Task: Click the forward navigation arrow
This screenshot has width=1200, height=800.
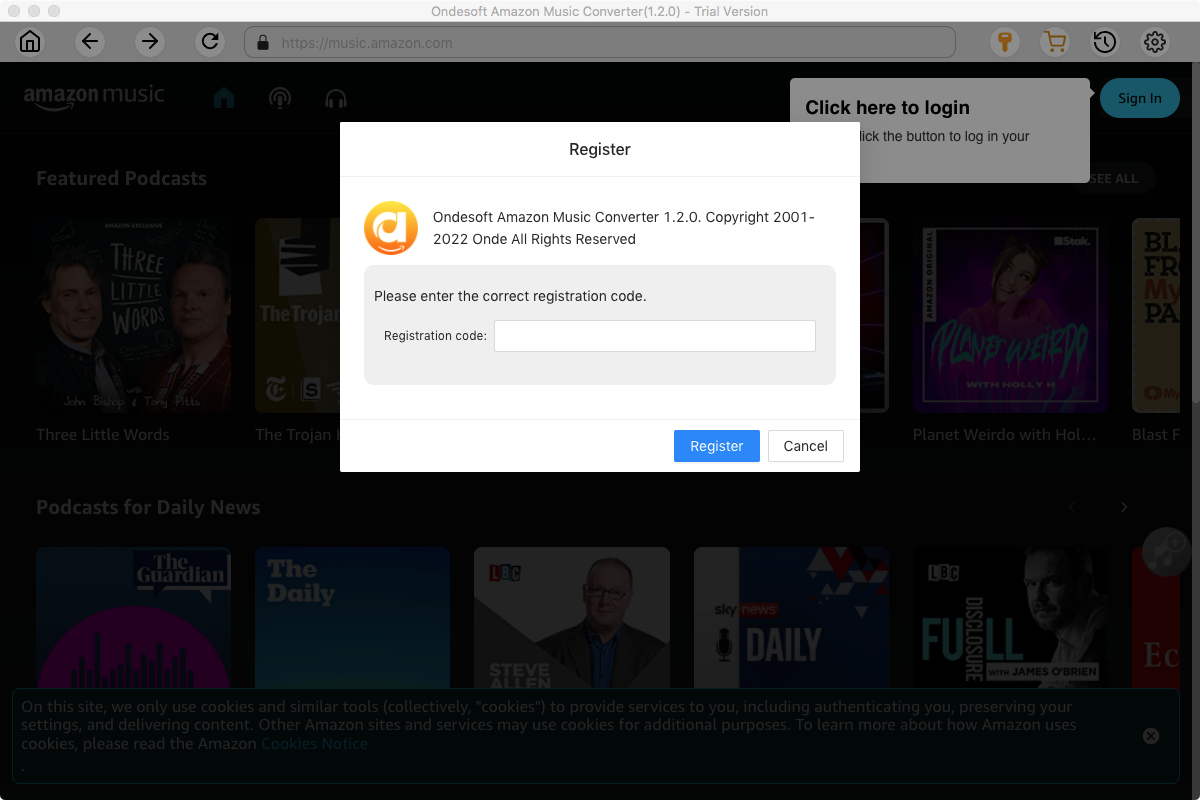Action: (x=150, y=42)
